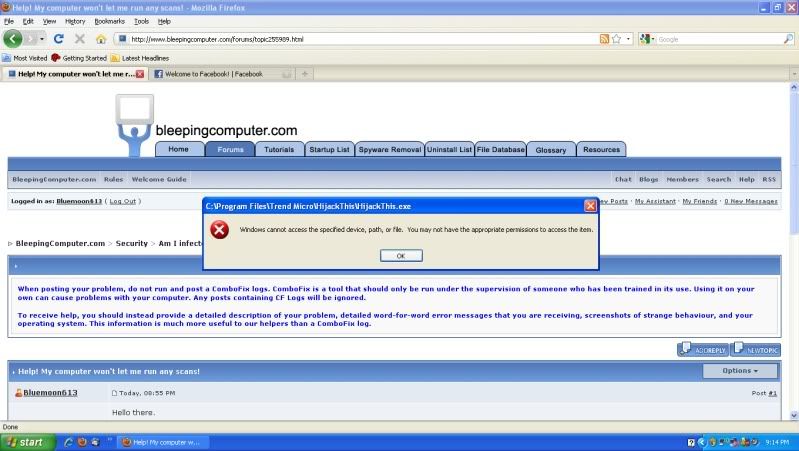This screenshot has height=451, width=799.
Task: Open the Google search engine selector dropdown
Action: coord(648,39)
